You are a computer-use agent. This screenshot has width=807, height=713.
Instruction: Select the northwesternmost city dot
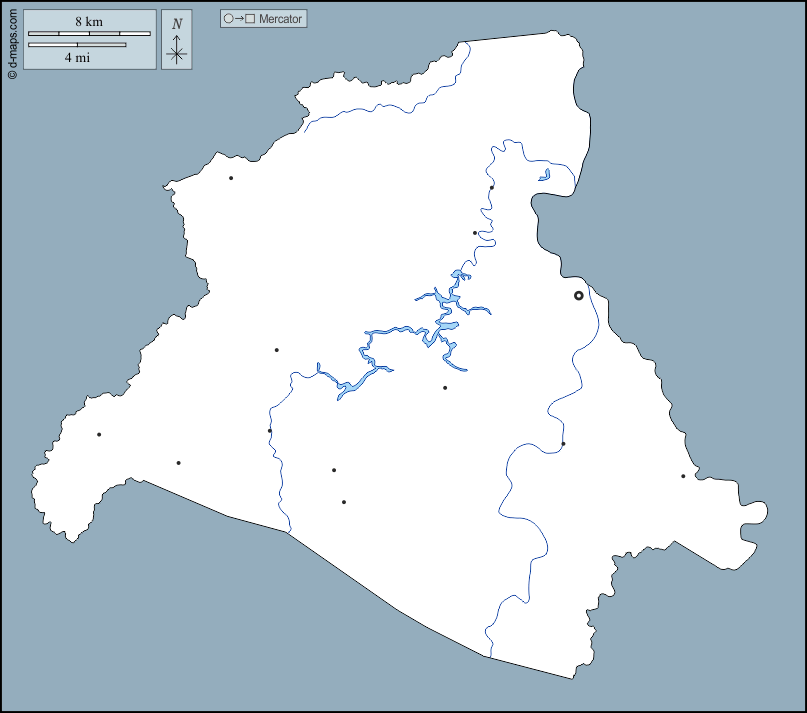click(231, 178)
